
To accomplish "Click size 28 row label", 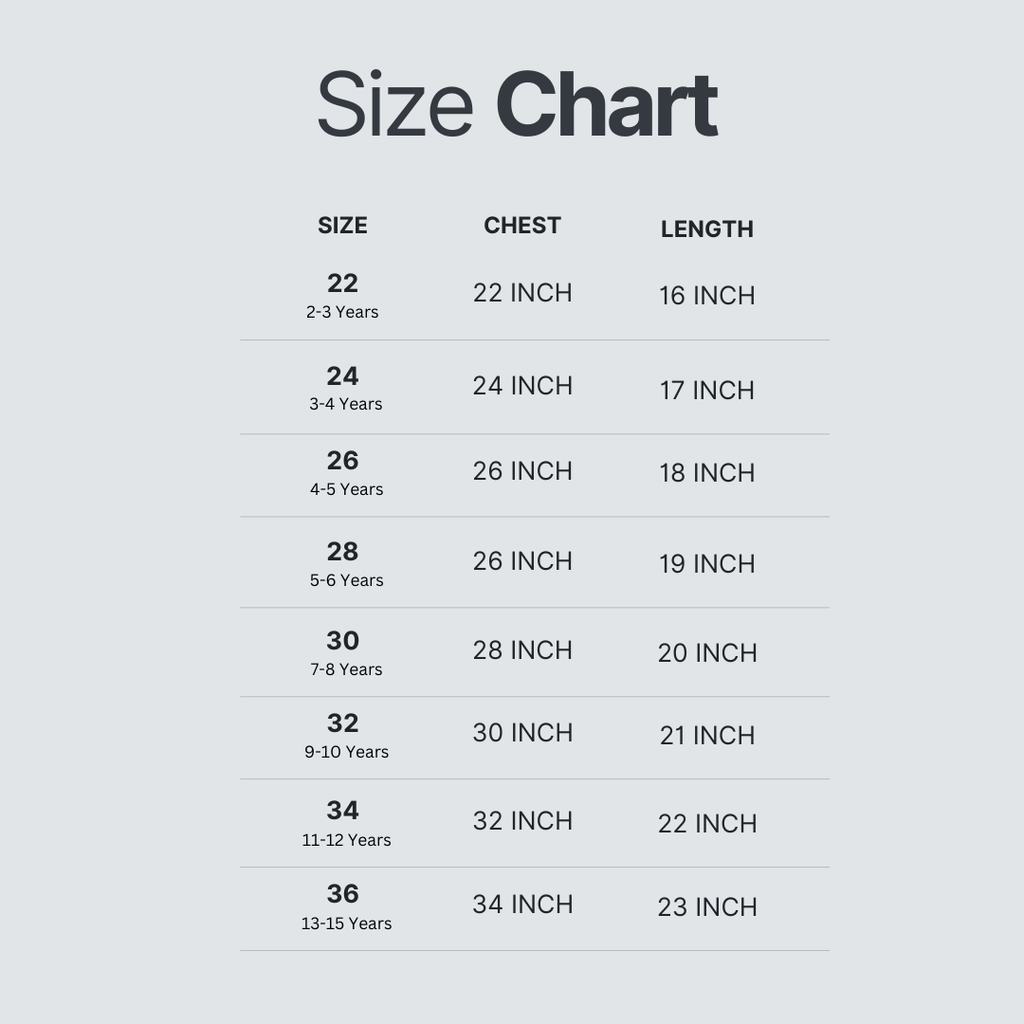I will [342, 552].
